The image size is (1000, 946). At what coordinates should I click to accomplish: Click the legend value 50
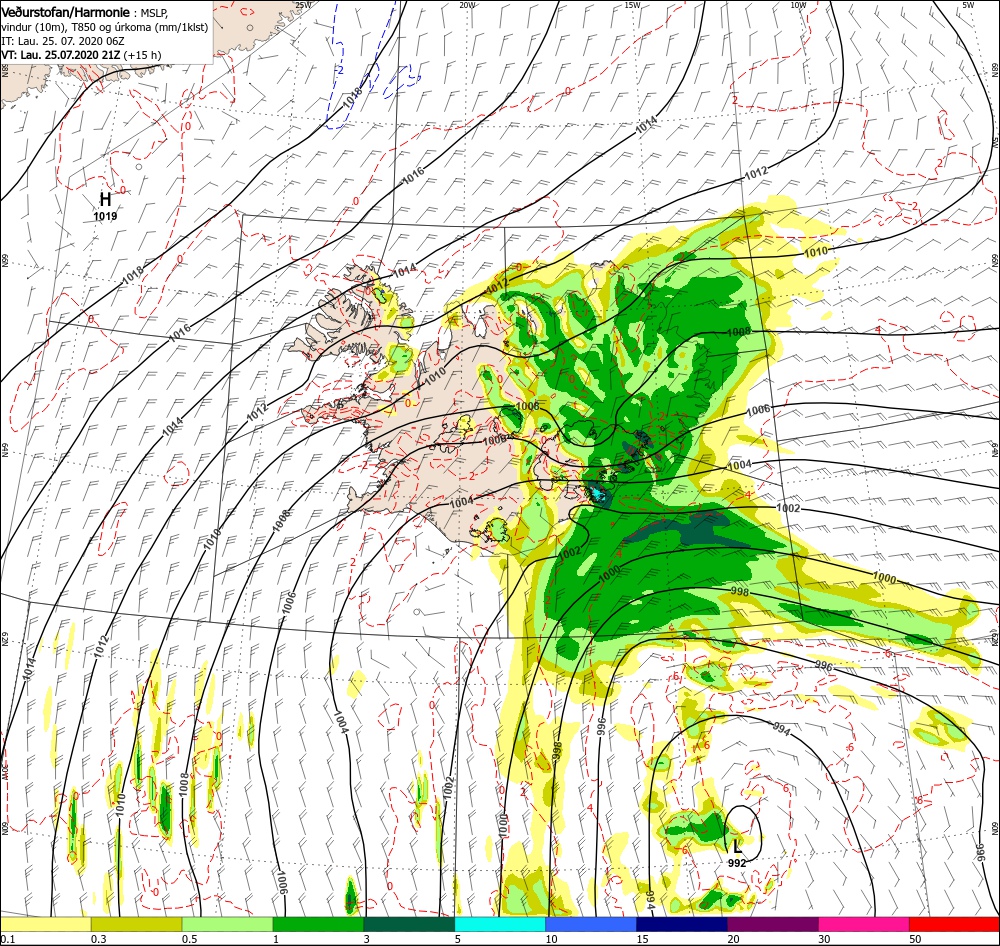(x=915, y=939)
